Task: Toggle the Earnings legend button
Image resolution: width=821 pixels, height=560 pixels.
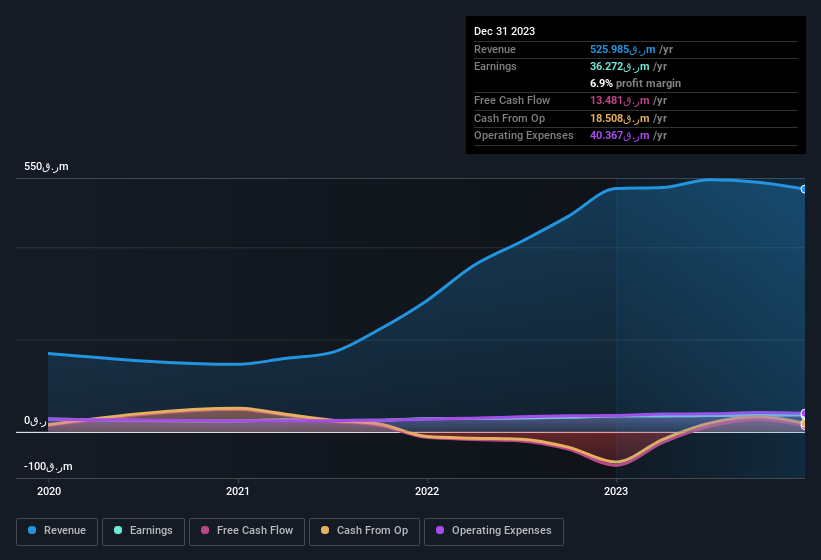Action: [x=143, y=532]
